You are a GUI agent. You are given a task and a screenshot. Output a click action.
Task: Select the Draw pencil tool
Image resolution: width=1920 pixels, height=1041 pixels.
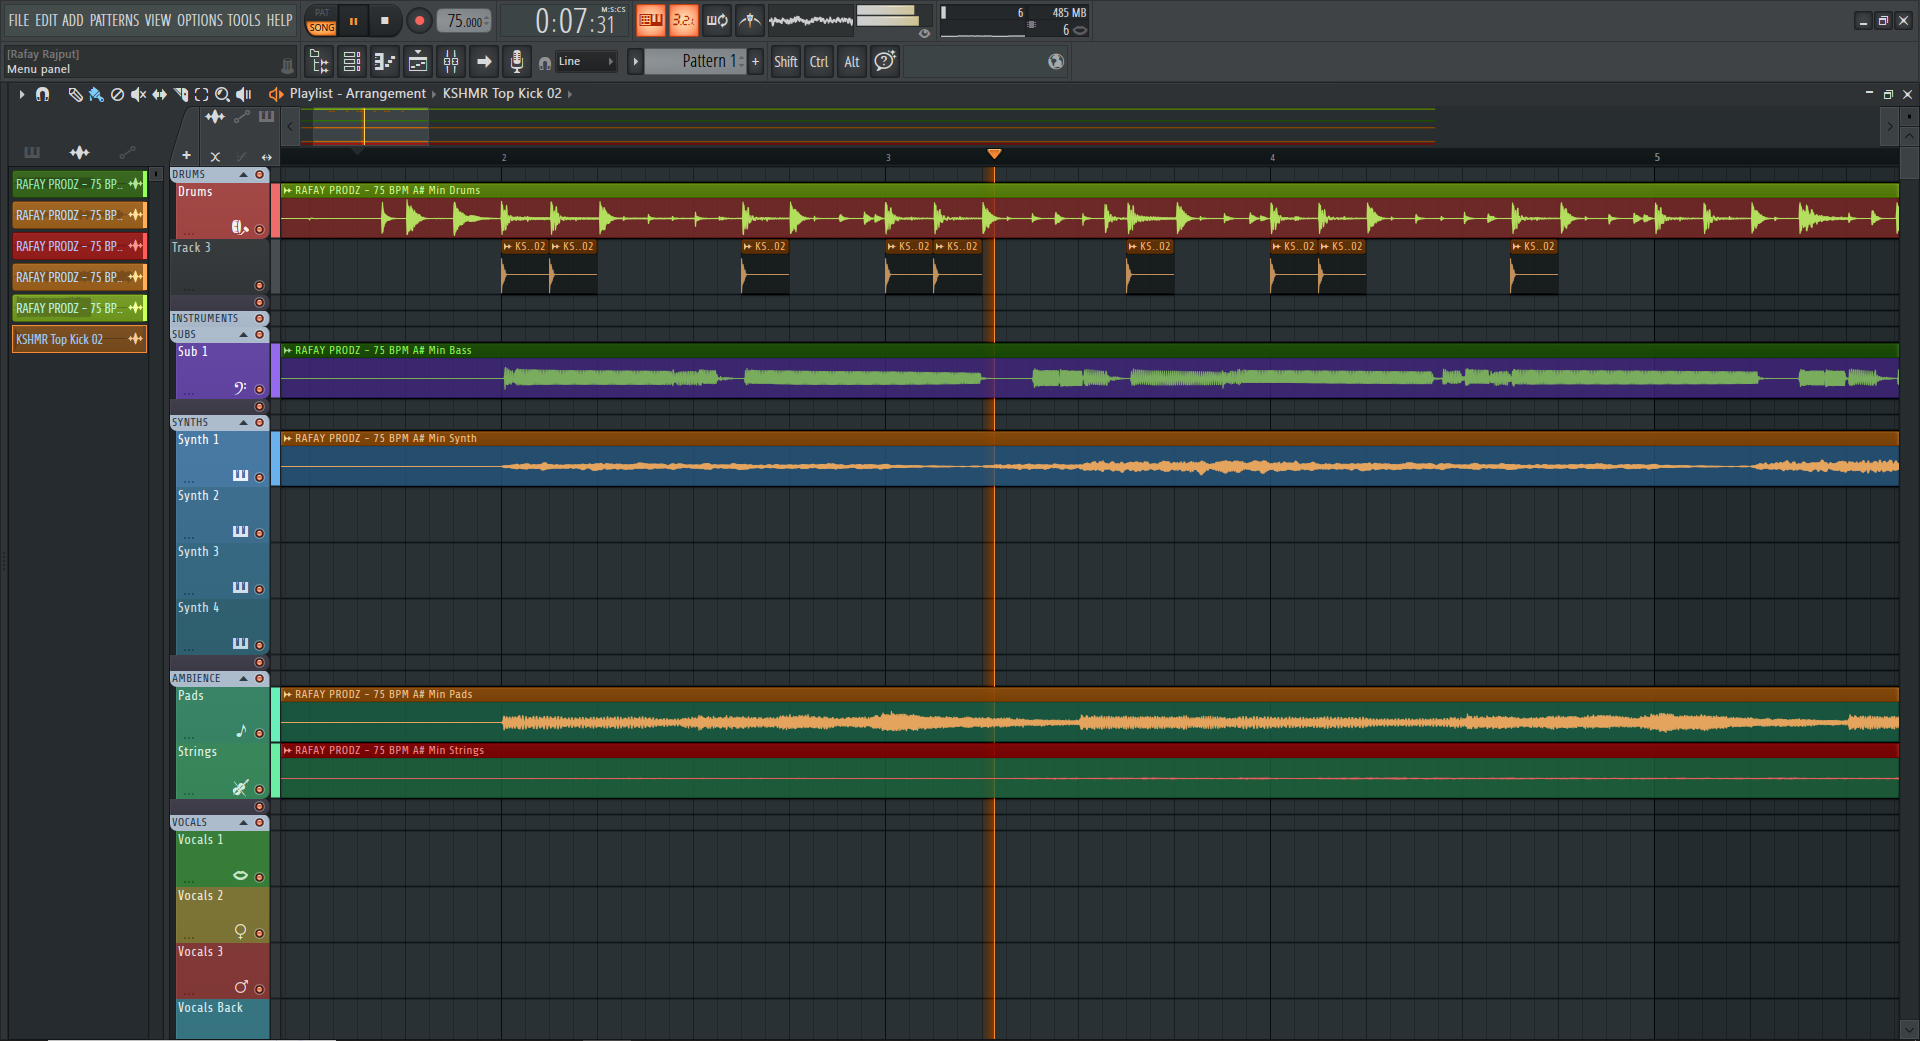pyautogui.click(x=75, y=94)
